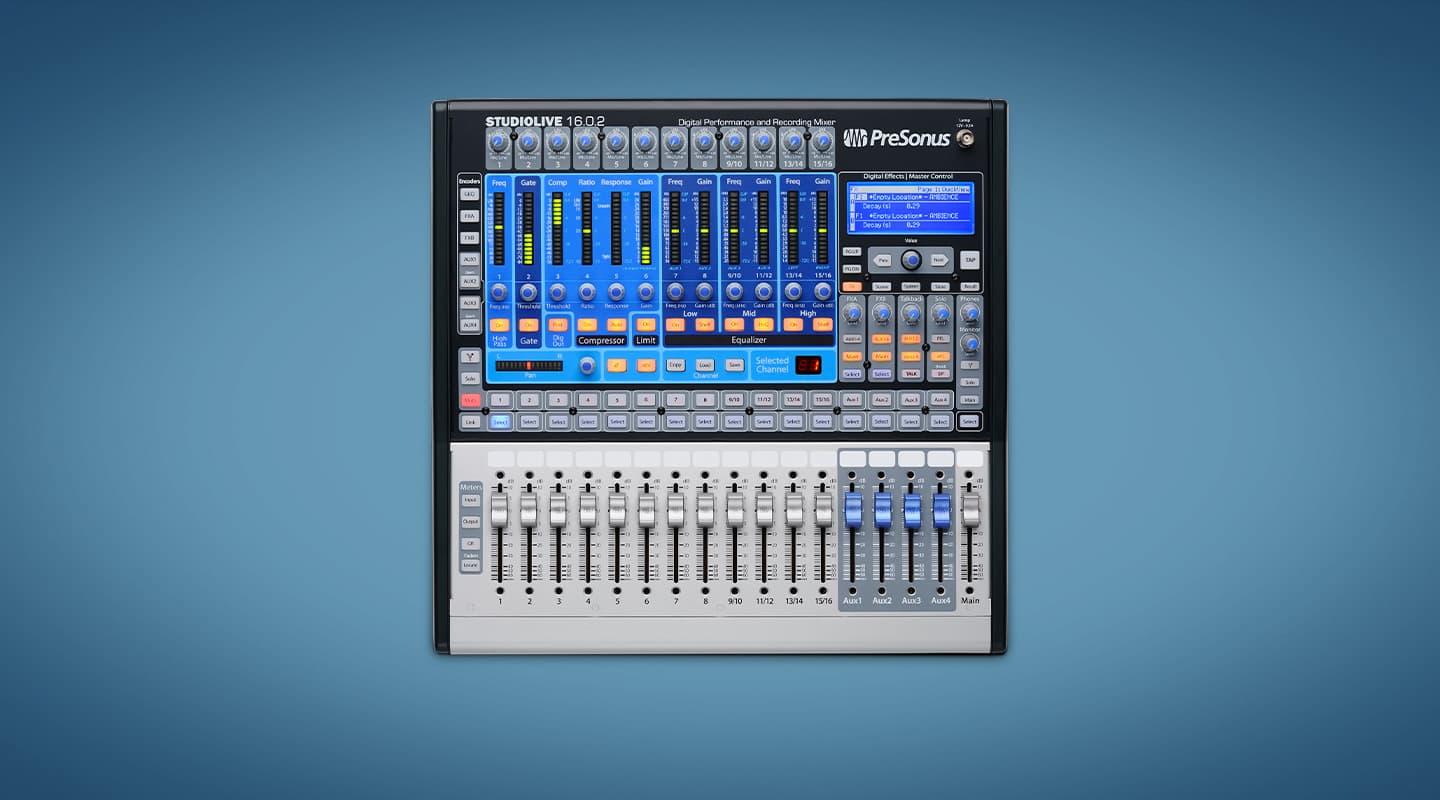The image size is (1440, 800).
Task: Open the System menu button
Action: [910, 286]
